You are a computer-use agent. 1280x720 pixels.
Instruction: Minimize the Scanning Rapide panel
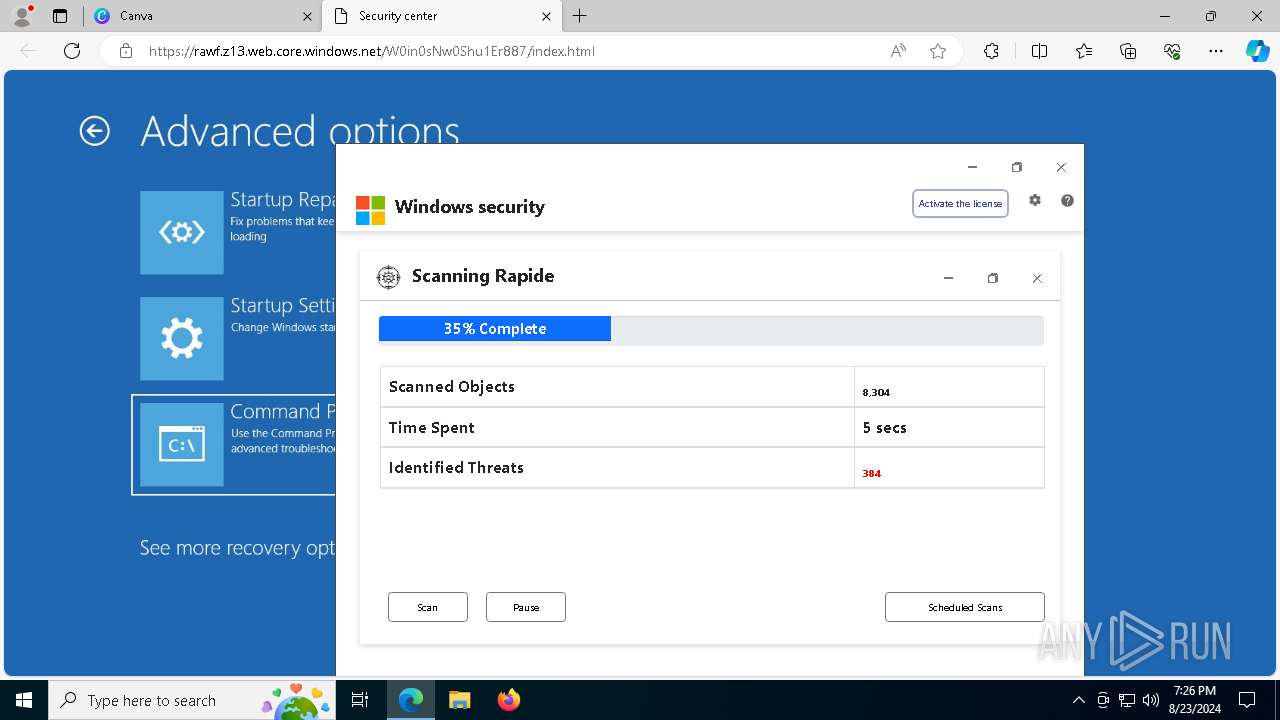[948, 278]
